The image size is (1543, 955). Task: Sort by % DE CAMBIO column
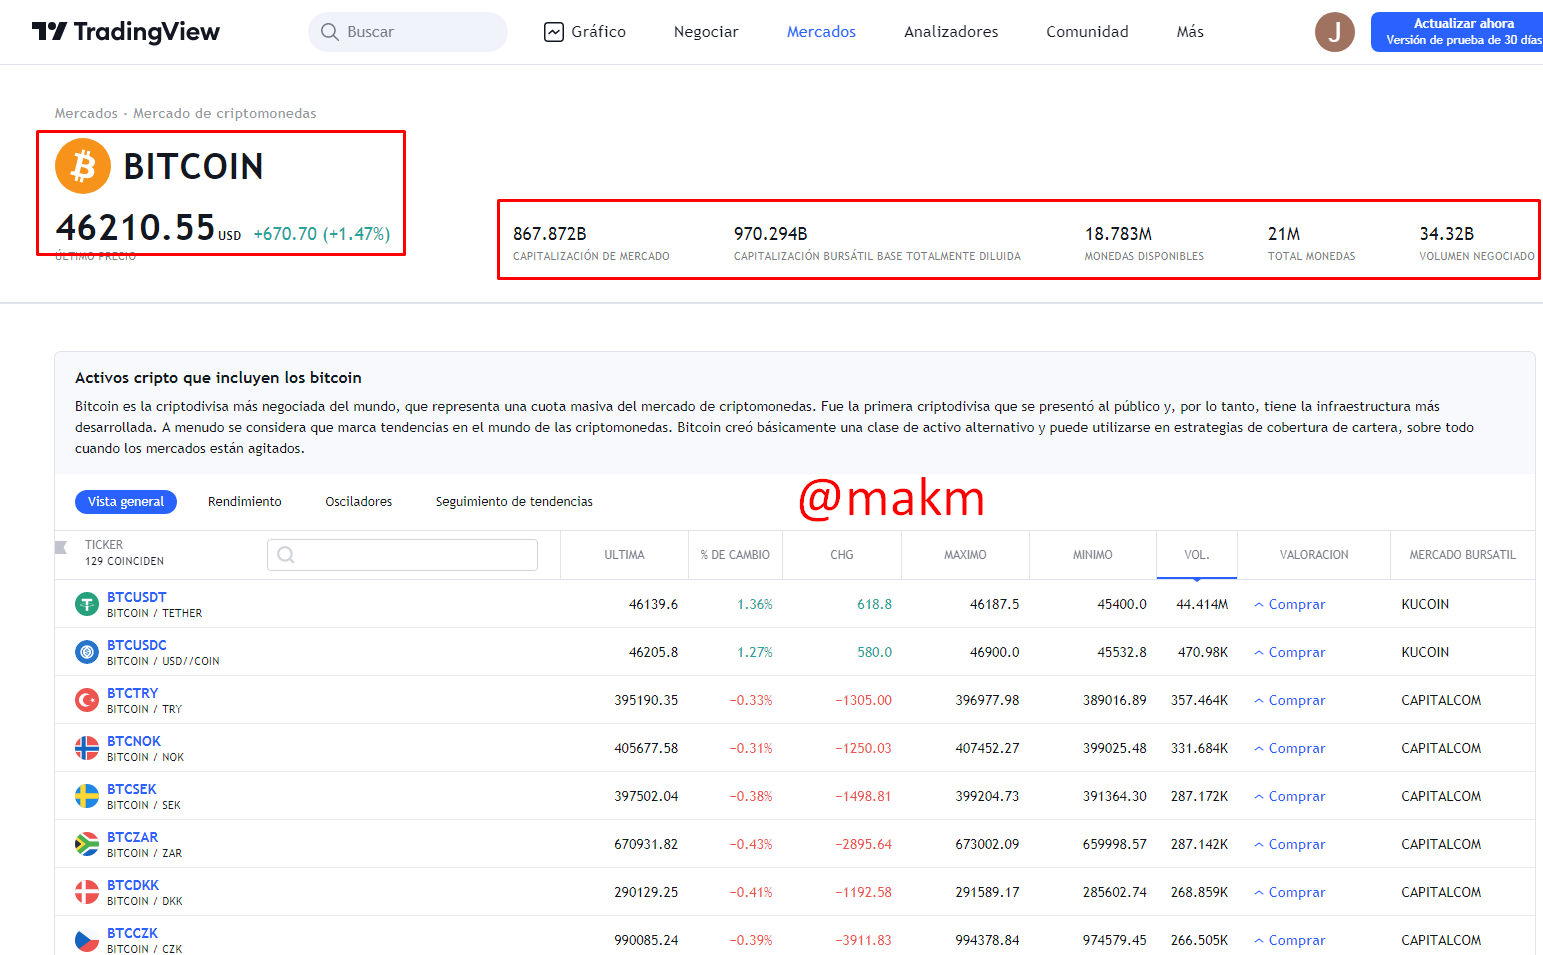coord(735,555)
